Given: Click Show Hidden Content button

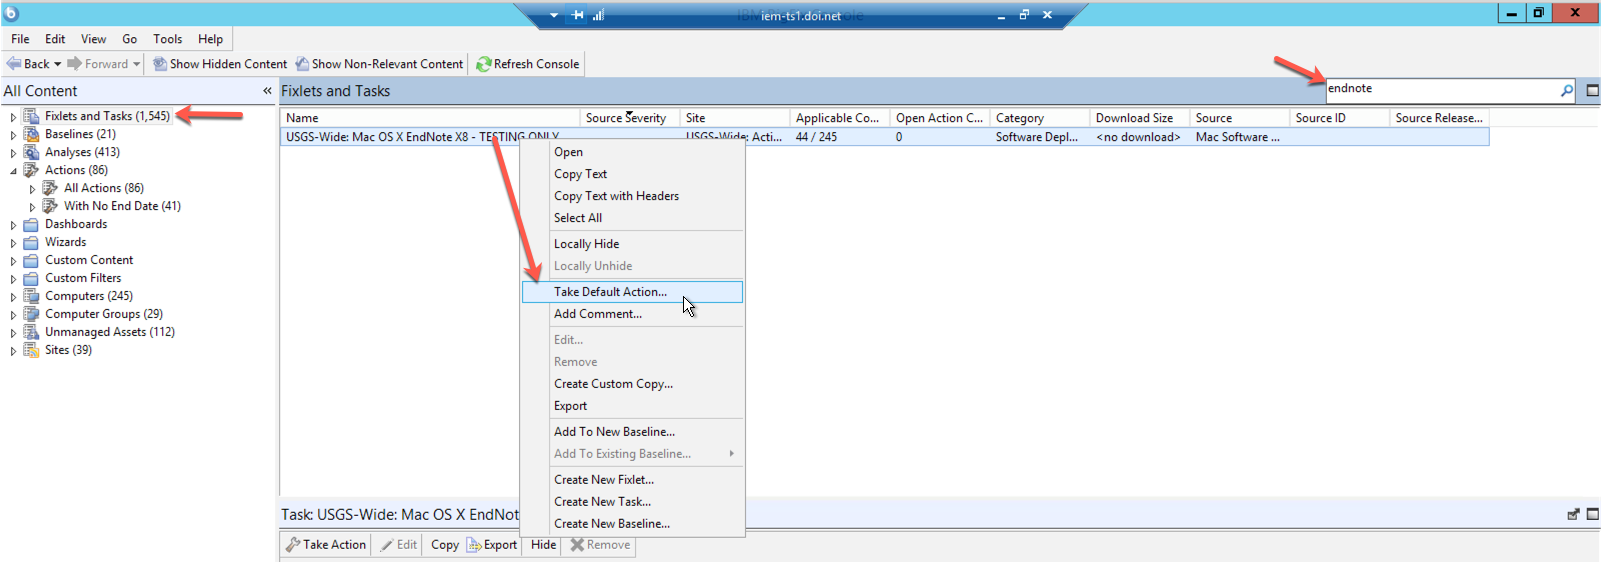Looking at the screenshot, I should point(219,64).
